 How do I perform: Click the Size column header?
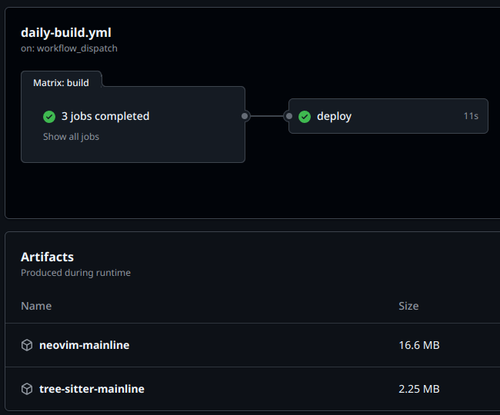point(409,306)
